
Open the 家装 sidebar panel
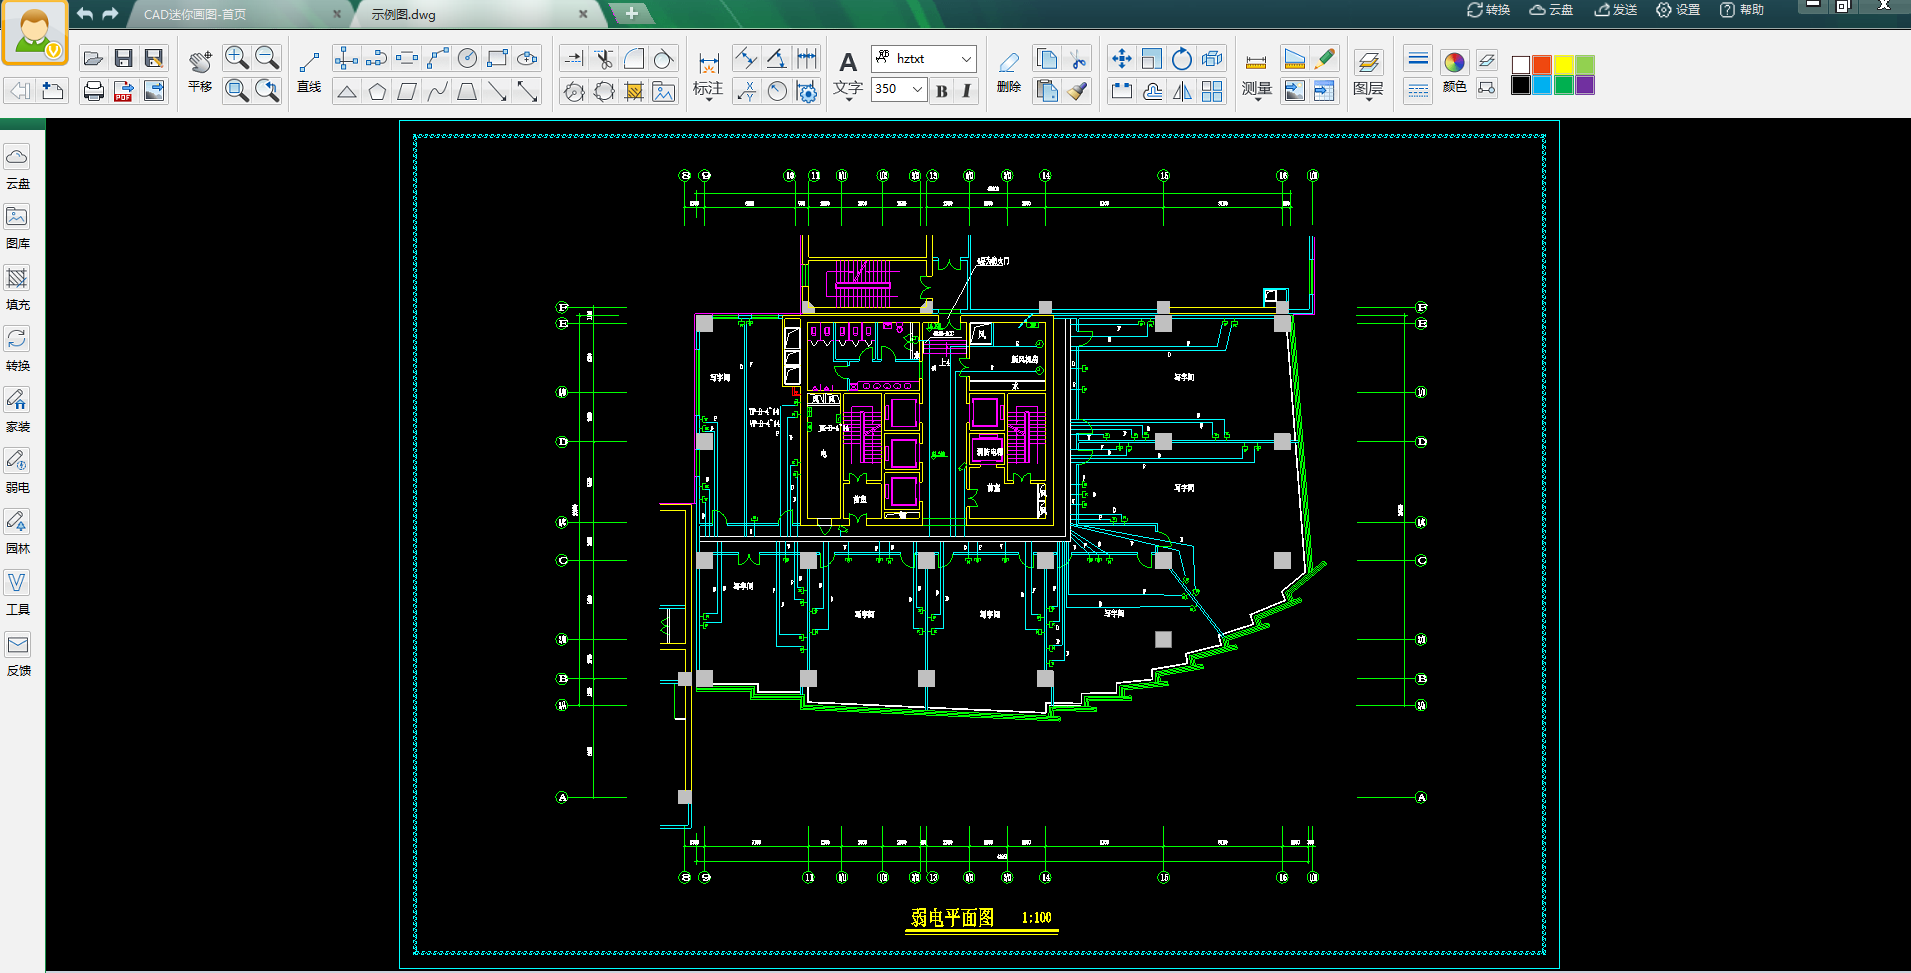click(17, 411)
